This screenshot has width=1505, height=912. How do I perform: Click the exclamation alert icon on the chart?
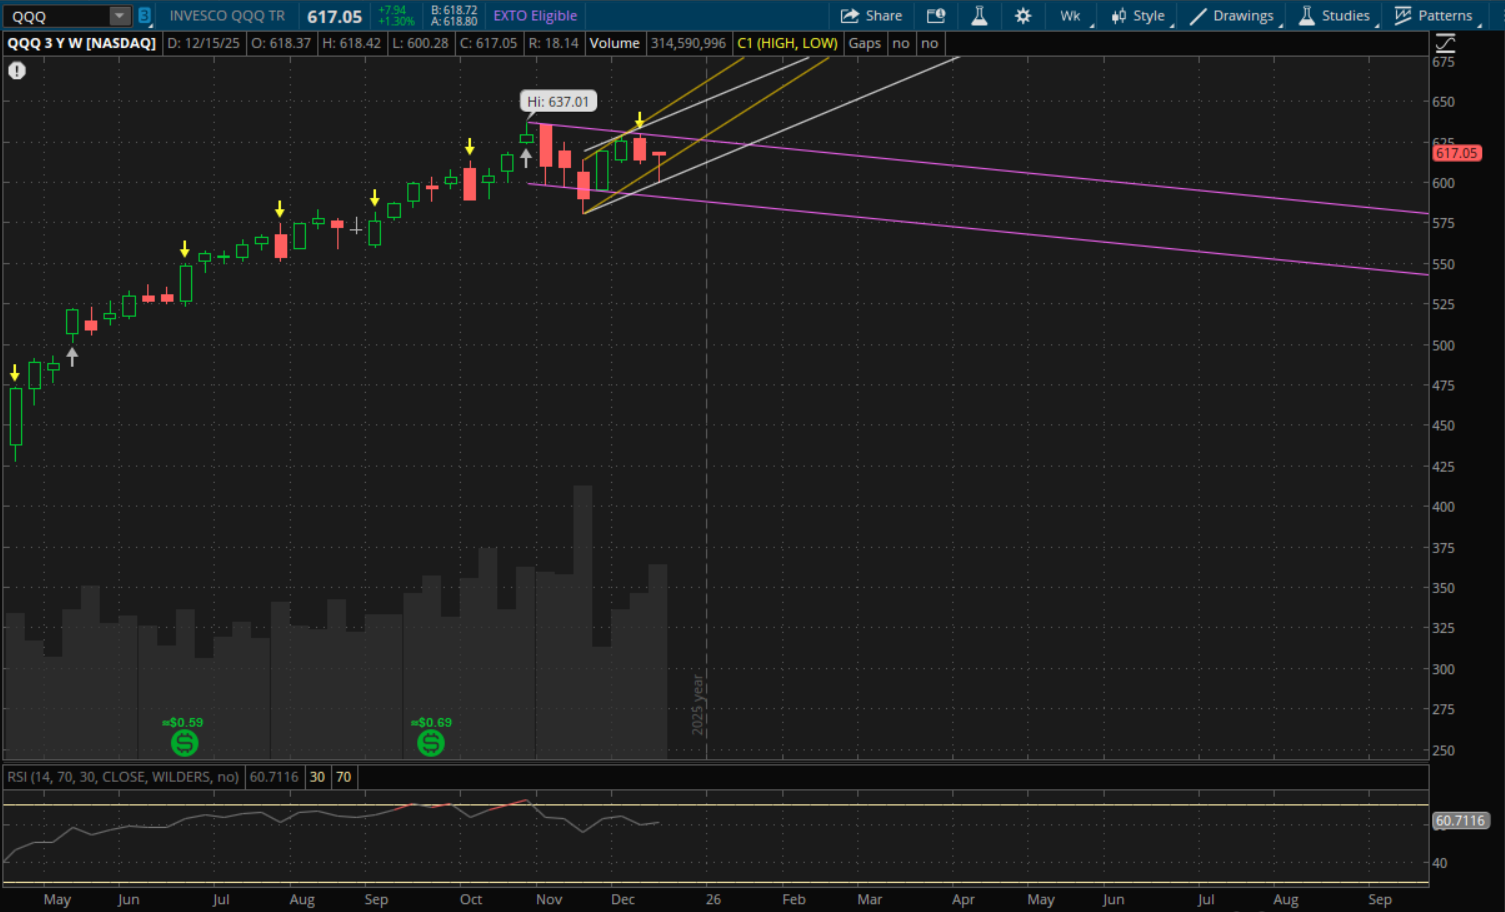point(17,71)
